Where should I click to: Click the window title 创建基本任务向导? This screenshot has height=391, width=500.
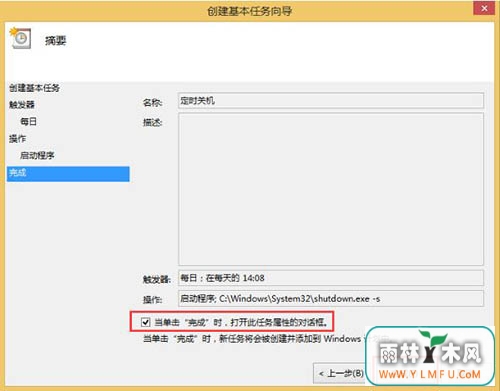[x=250, y=11]
